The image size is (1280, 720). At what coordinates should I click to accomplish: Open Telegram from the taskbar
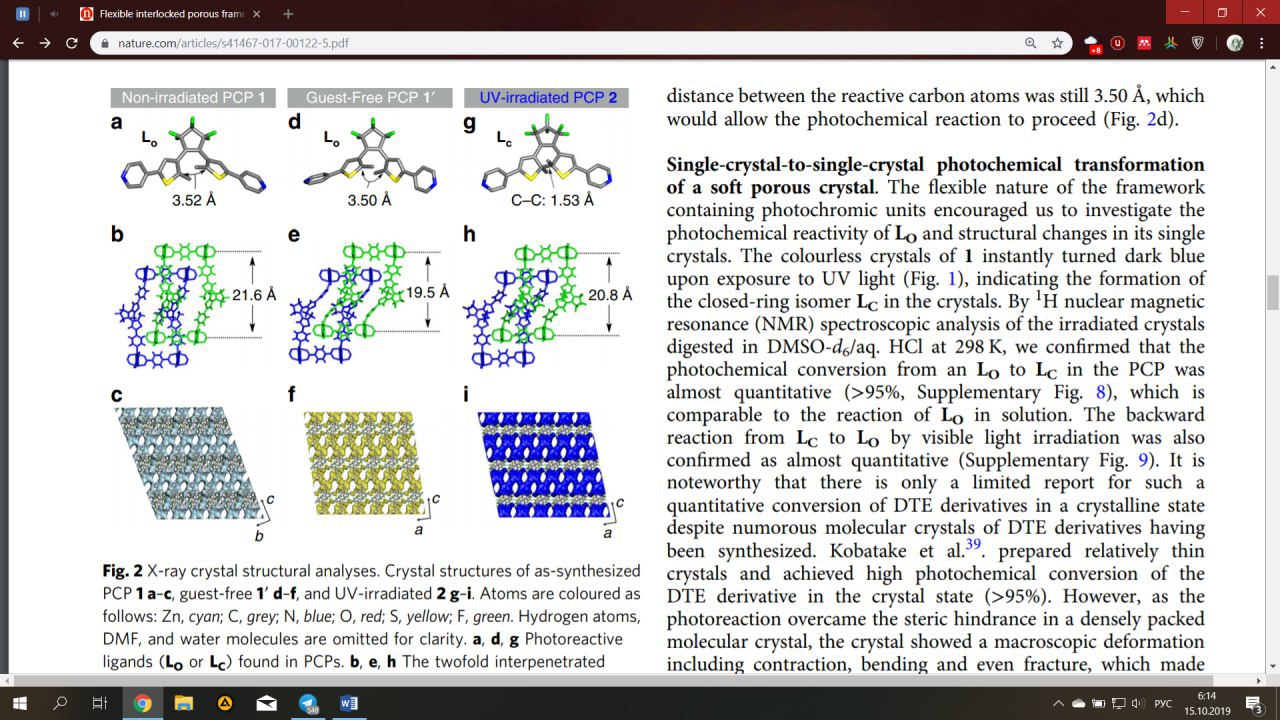coord(308,703)
